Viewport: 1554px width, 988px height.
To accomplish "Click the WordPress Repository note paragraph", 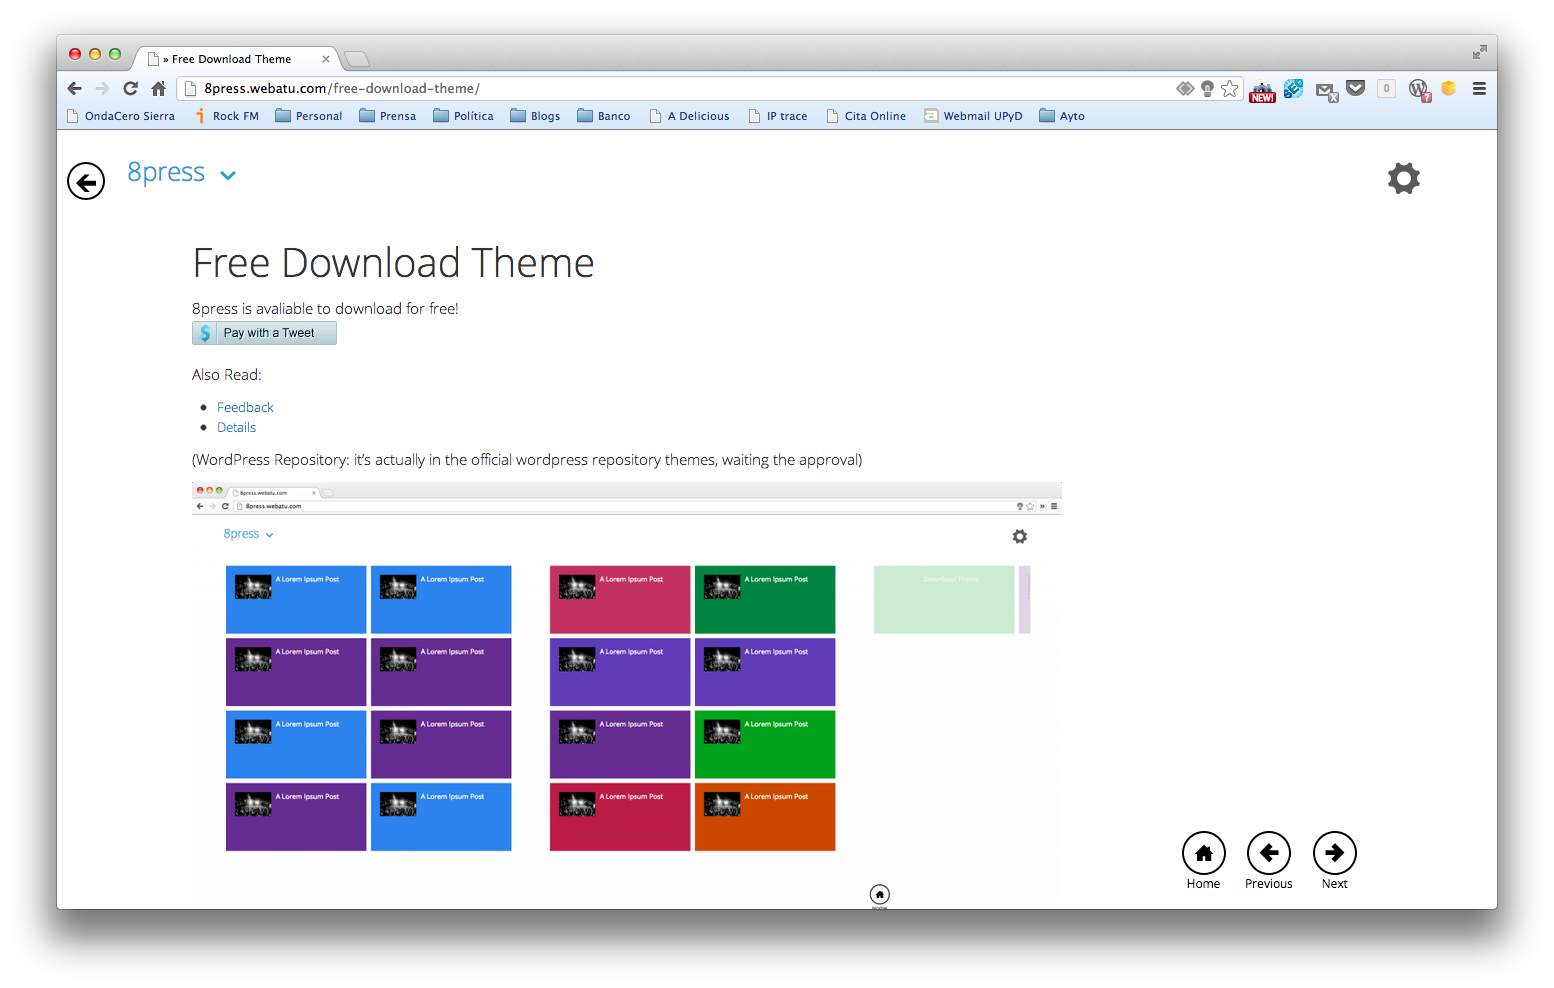I will [x=527, y=460].
